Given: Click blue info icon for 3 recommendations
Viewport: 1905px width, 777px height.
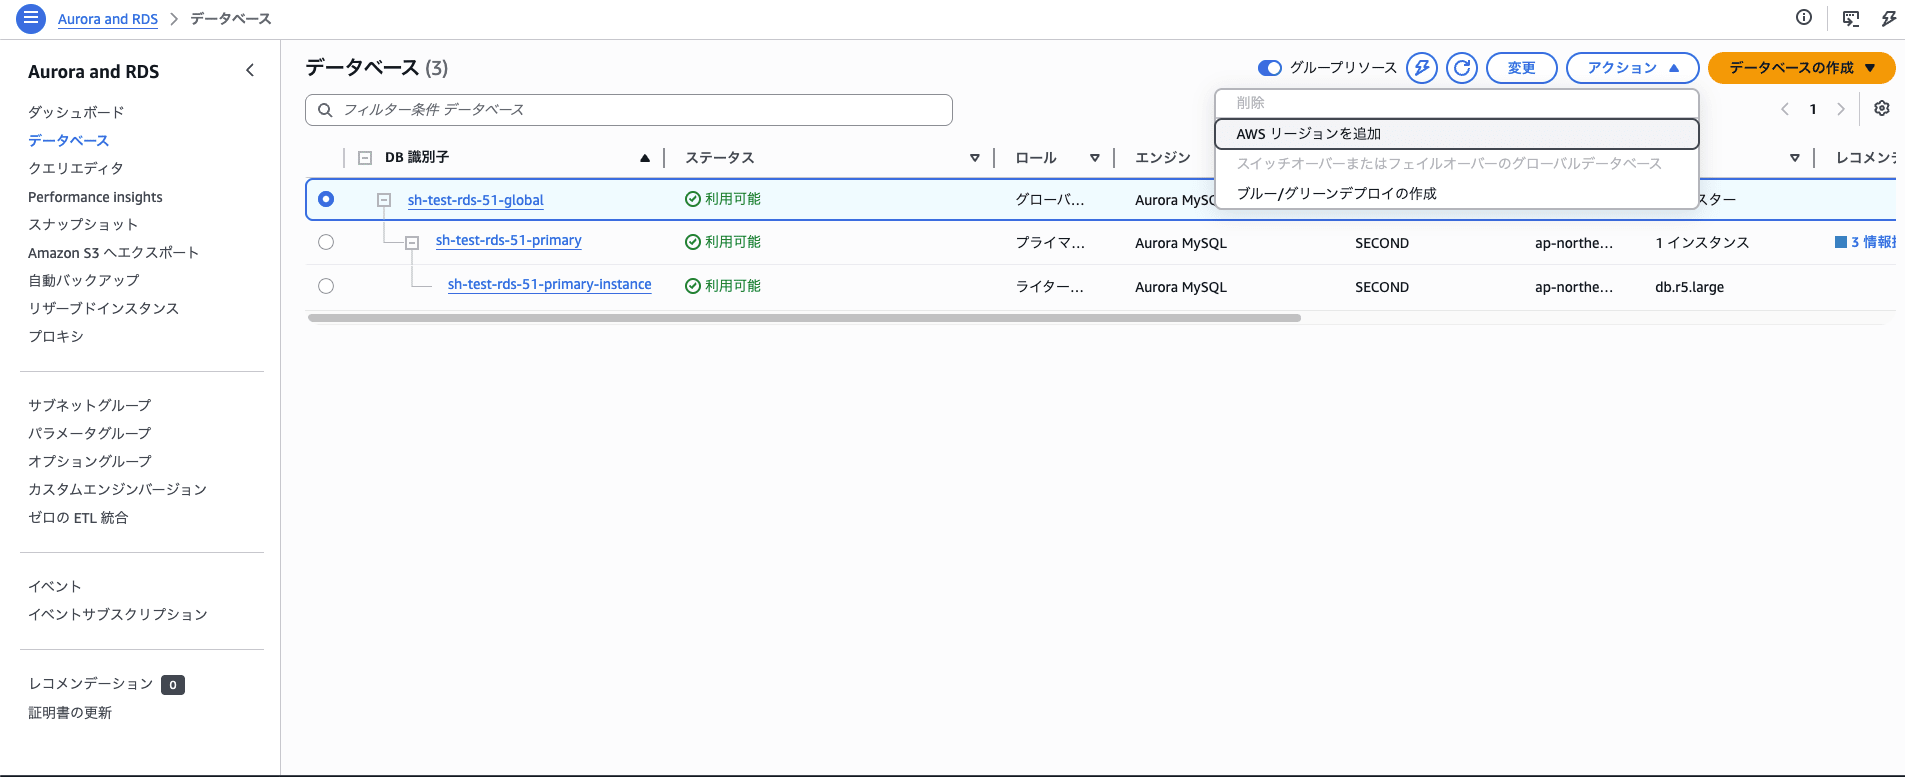Looking at the screenshot, I should [x=1841, y=242].
